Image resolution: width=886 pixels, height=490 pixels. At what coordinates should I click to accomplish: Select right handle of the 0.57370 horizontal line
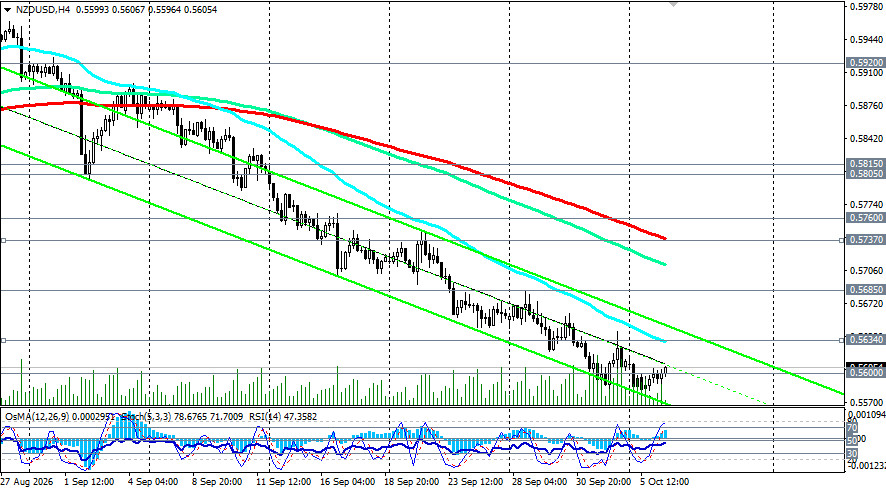coord(841,240)
